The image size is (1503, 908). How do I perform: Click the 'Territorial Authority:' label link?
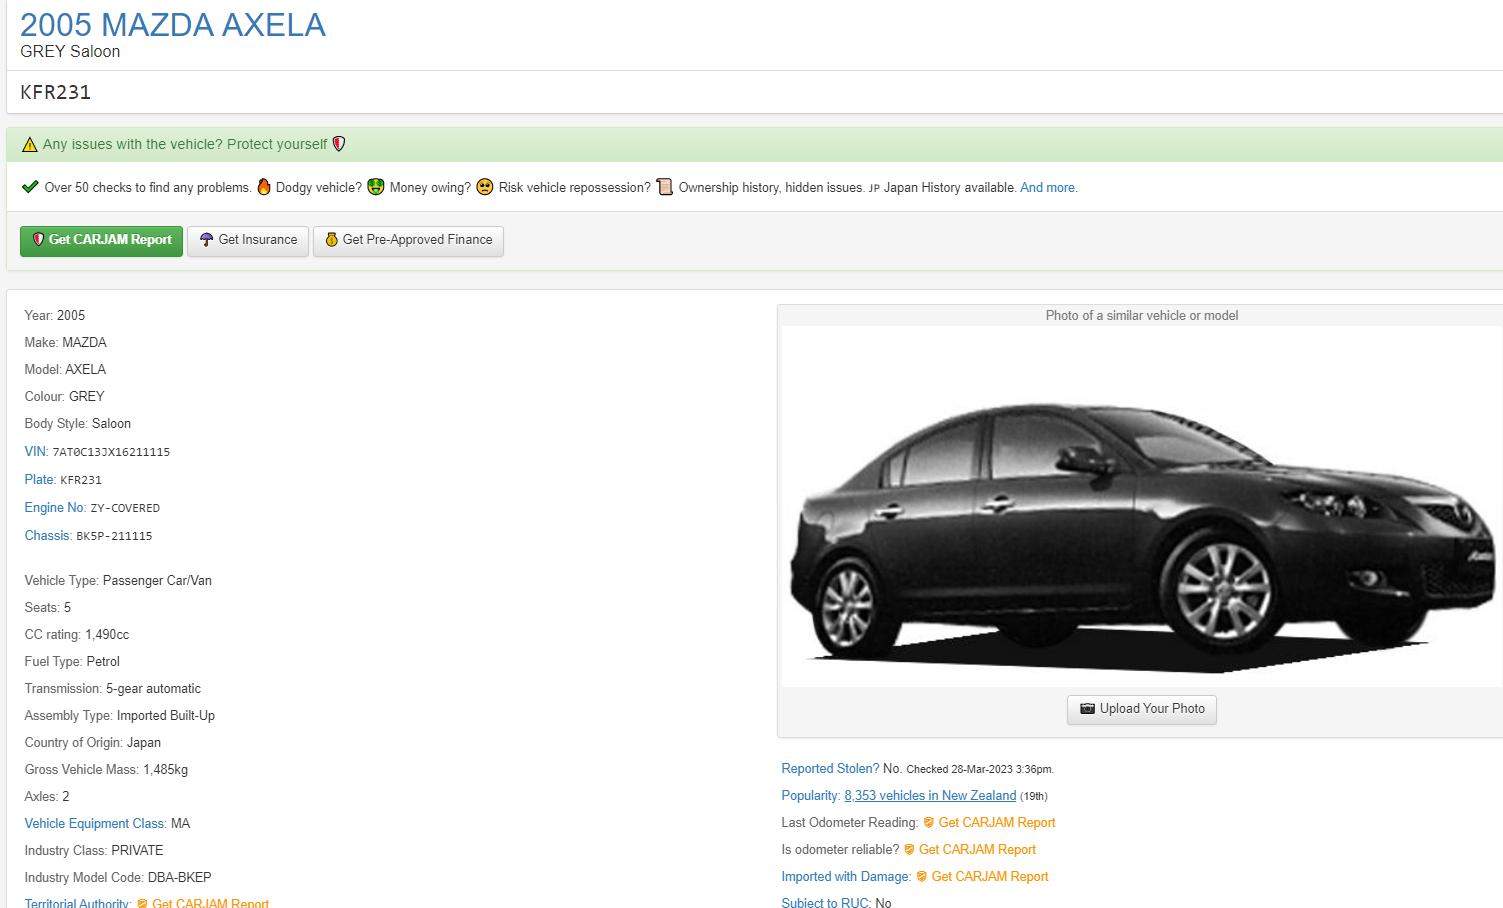click(78, 903)
